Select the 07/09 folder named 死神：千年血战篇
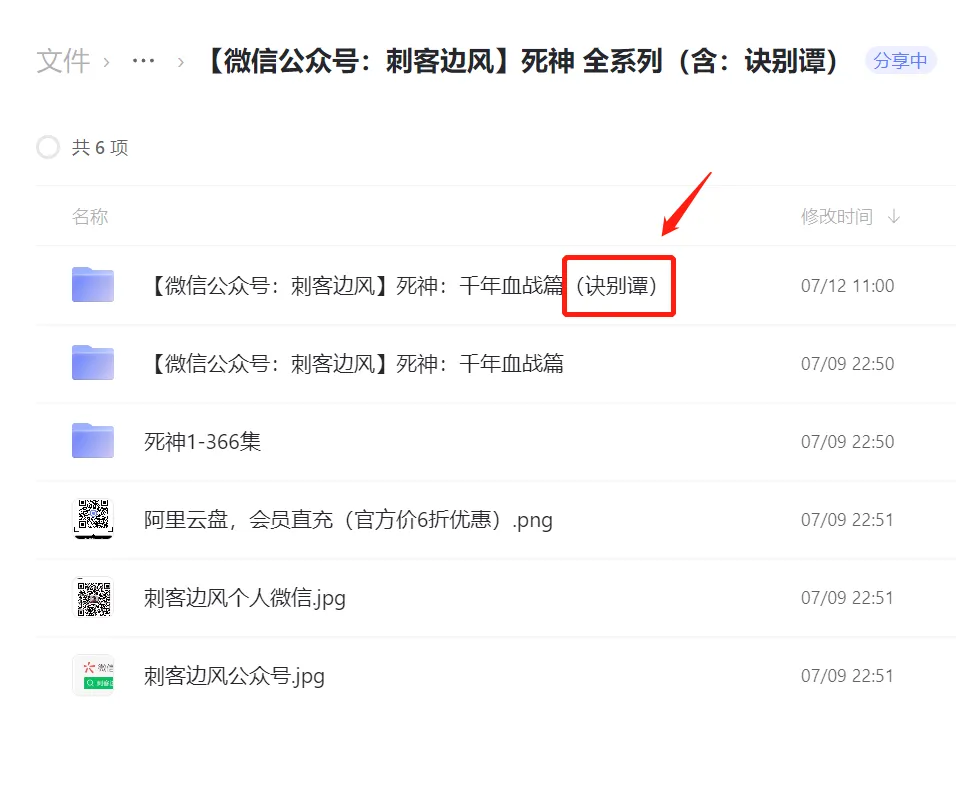956x811 pixels. [x=354, y=363]
